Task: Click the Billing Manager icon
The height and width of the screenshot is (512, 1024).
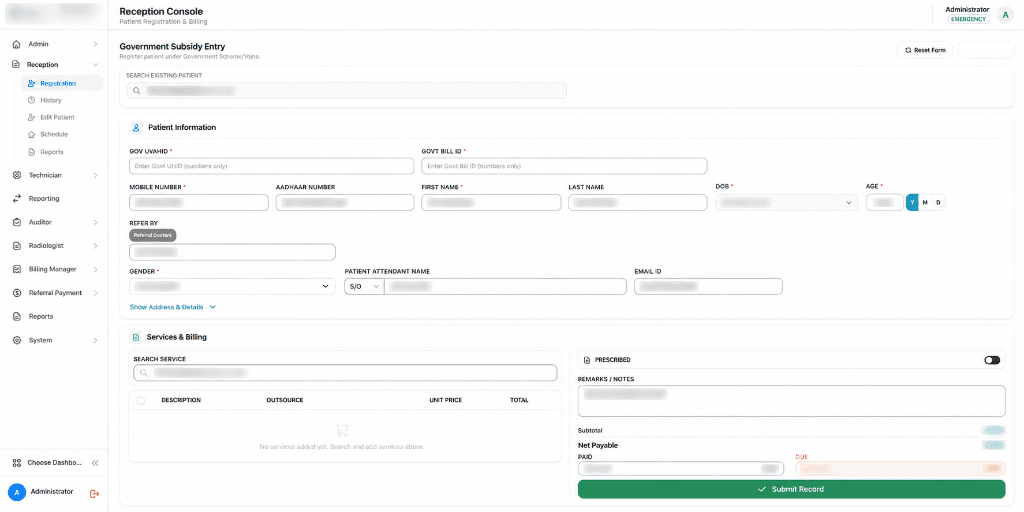Action: coord(16,269)
